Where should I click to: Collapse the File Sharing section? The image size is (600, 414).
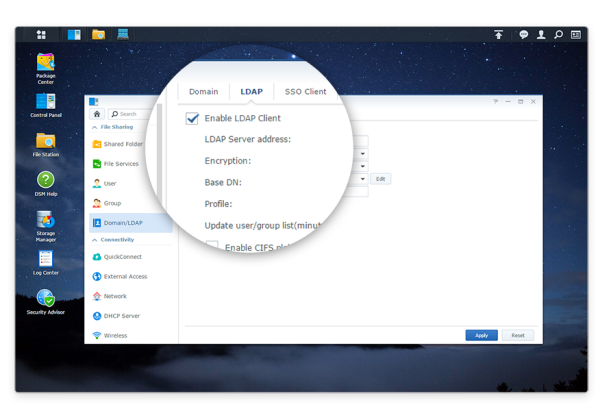(95, 127)
